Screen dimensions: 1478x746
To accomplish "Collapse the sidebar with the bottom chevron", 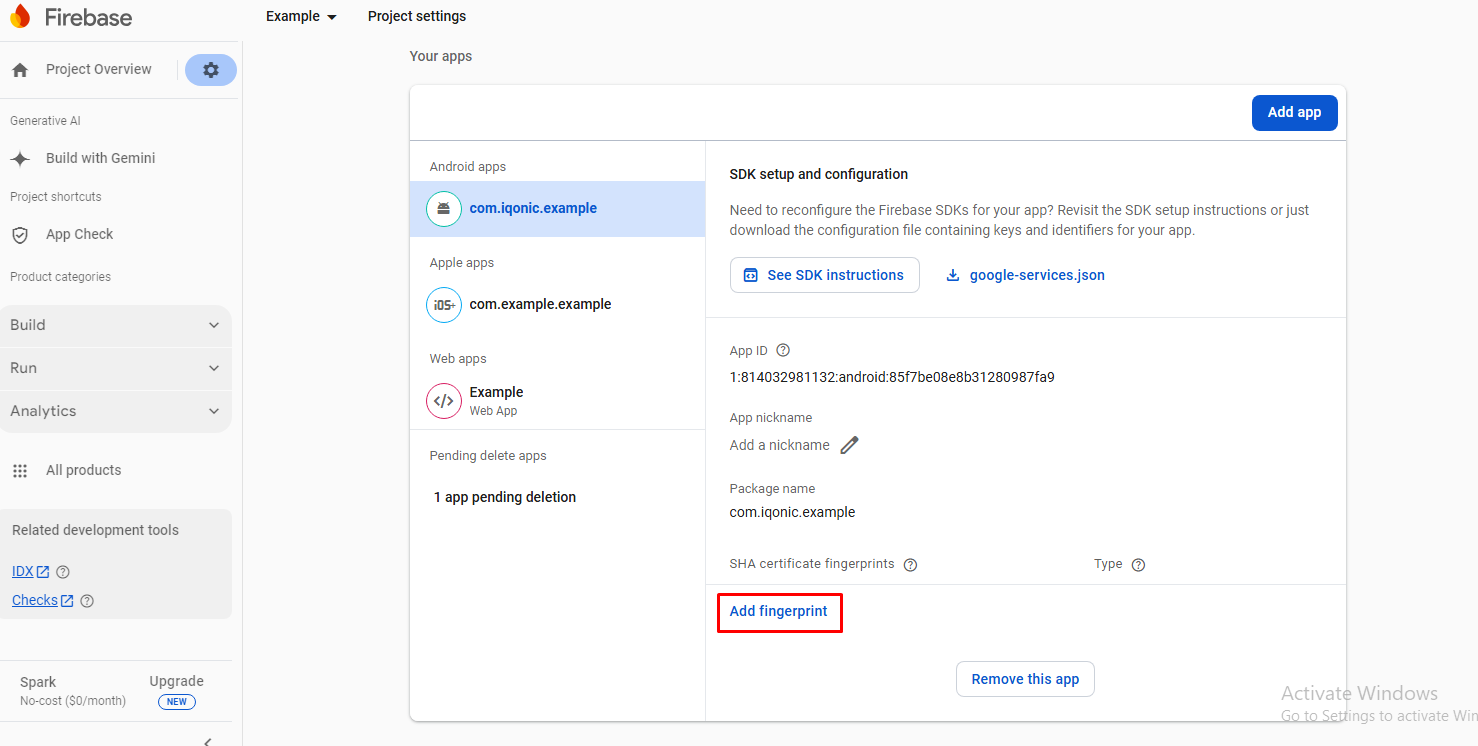I will 208,741.
